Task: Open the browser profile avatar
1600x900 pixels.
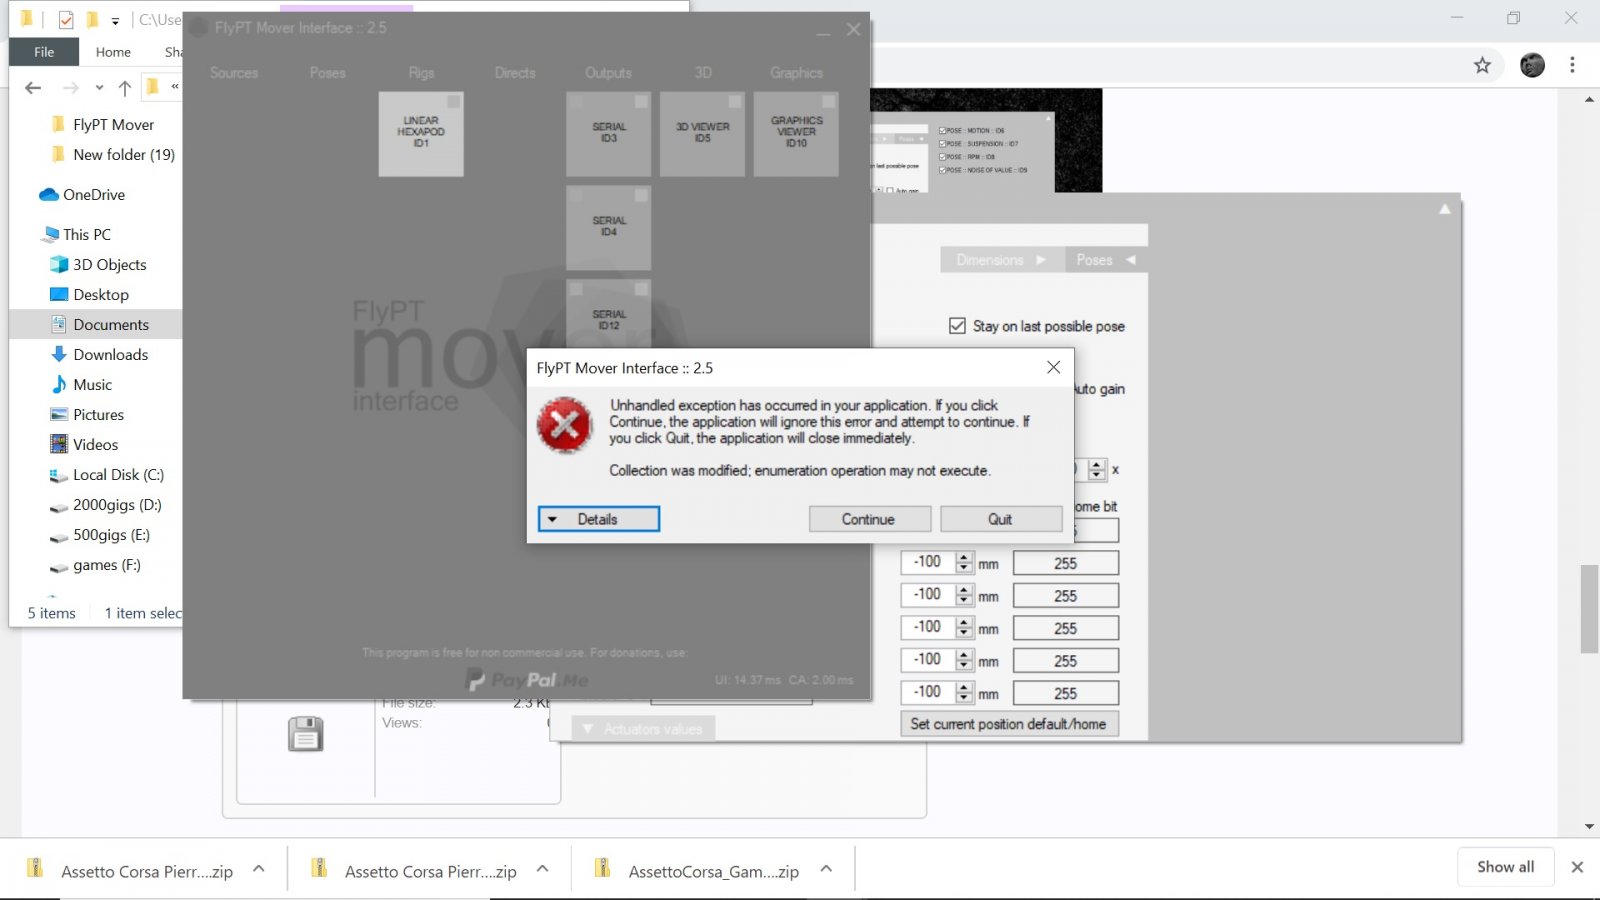Action: (1532, 65)
